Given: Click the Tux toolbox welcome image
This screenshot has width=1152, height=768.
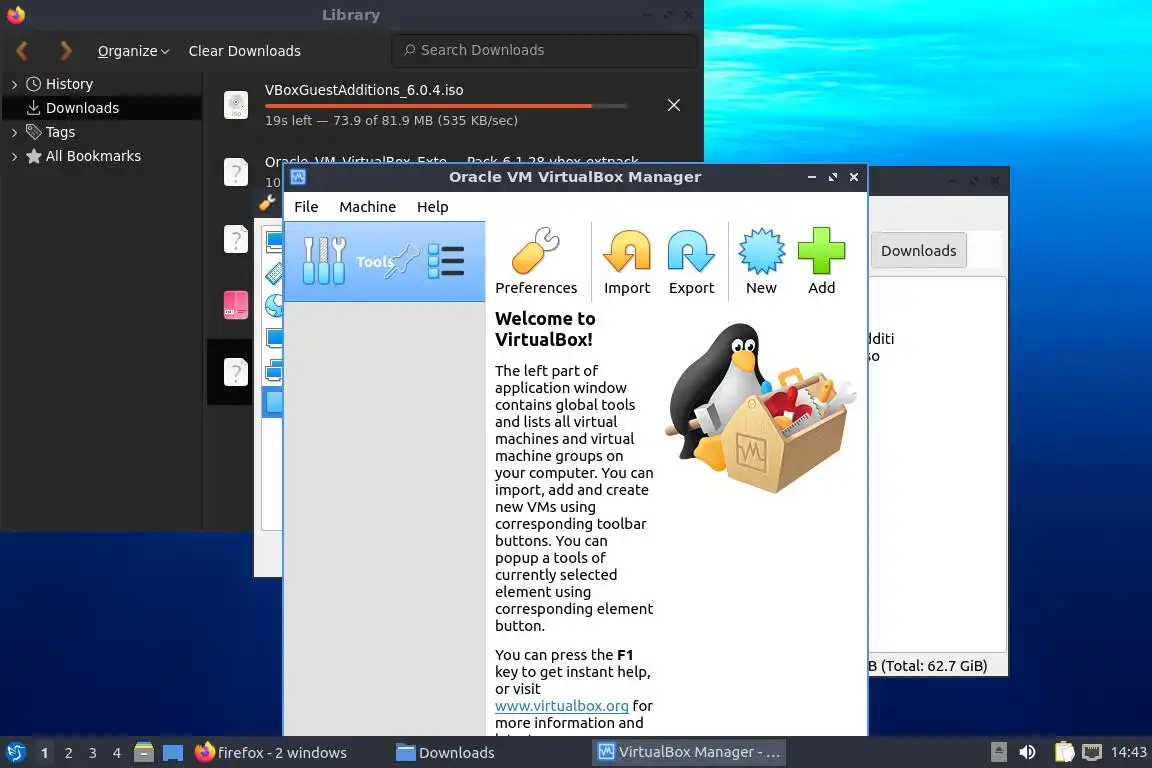Looking at the screenshot, I should [760, 409].
